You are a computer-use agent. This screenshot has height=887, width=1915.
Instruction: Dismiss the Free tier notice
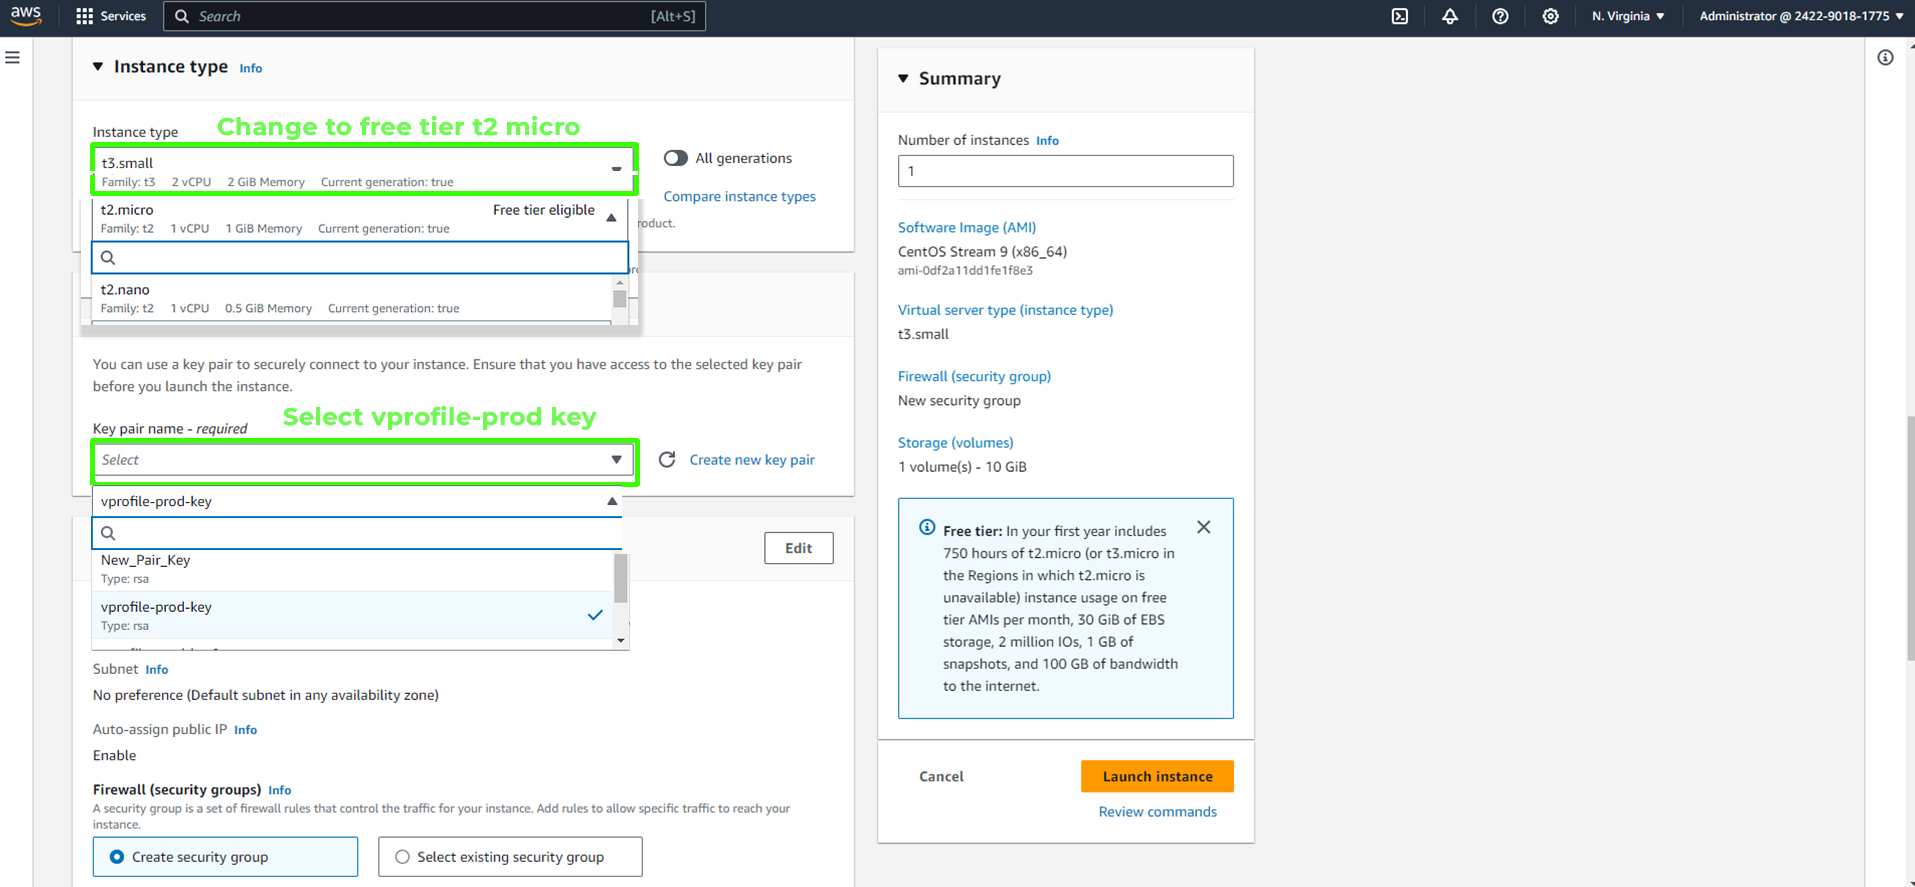[1204, 527]
